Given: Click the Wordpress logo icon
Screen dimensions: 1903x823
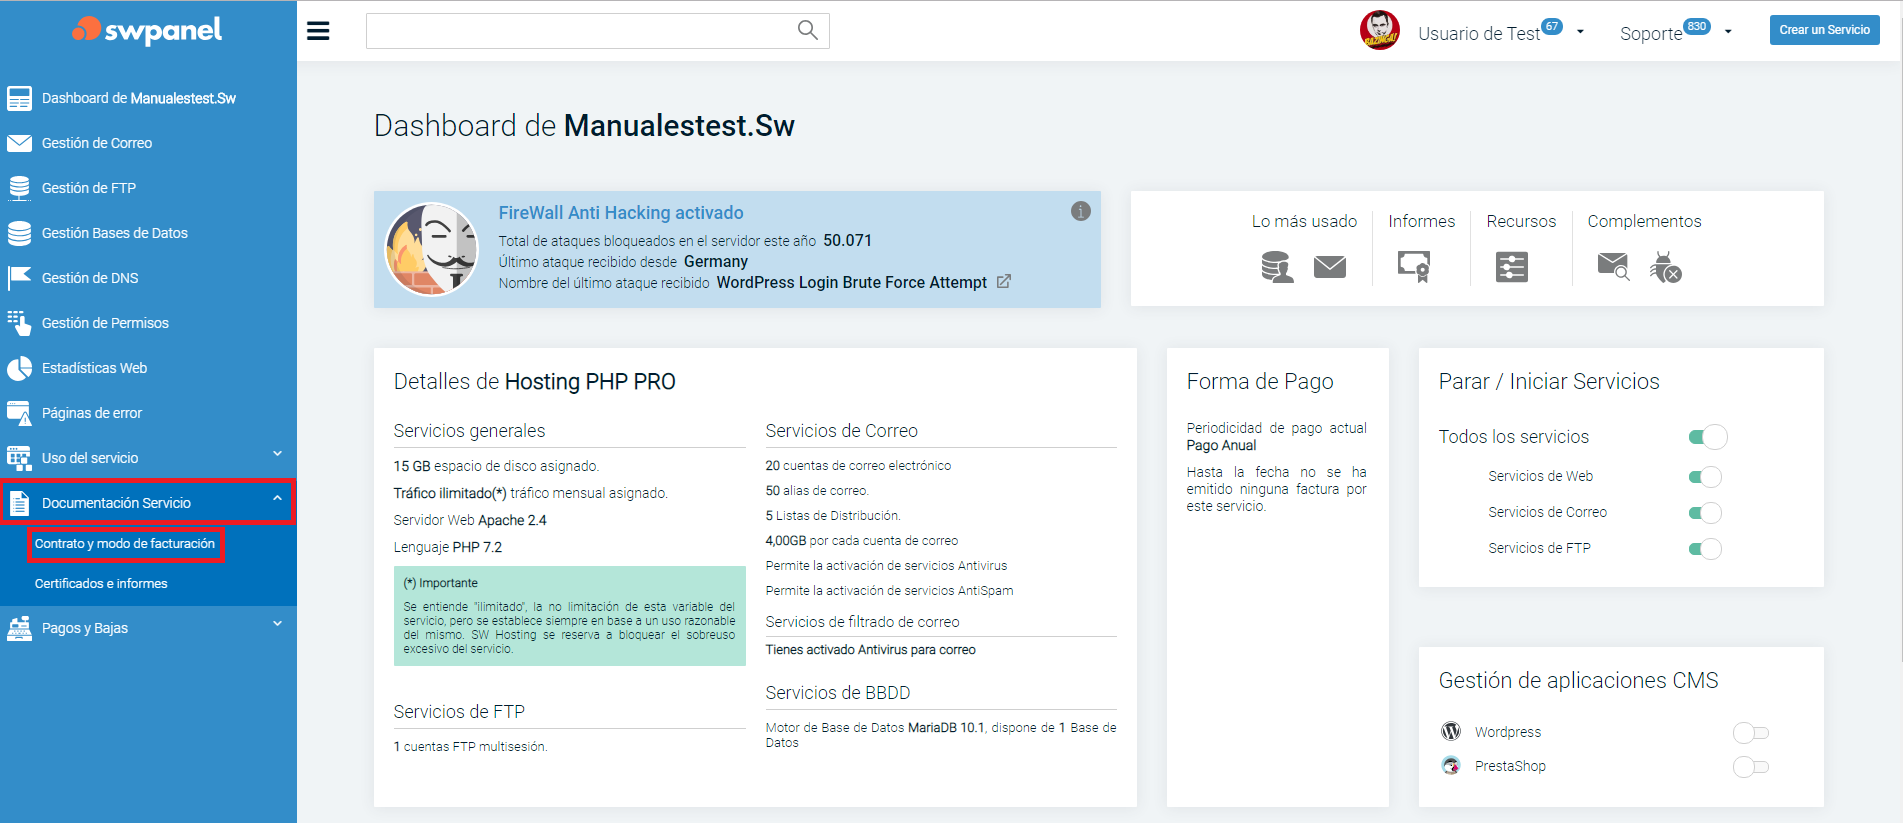Looking at the screenshot, I should [1451, 731].
